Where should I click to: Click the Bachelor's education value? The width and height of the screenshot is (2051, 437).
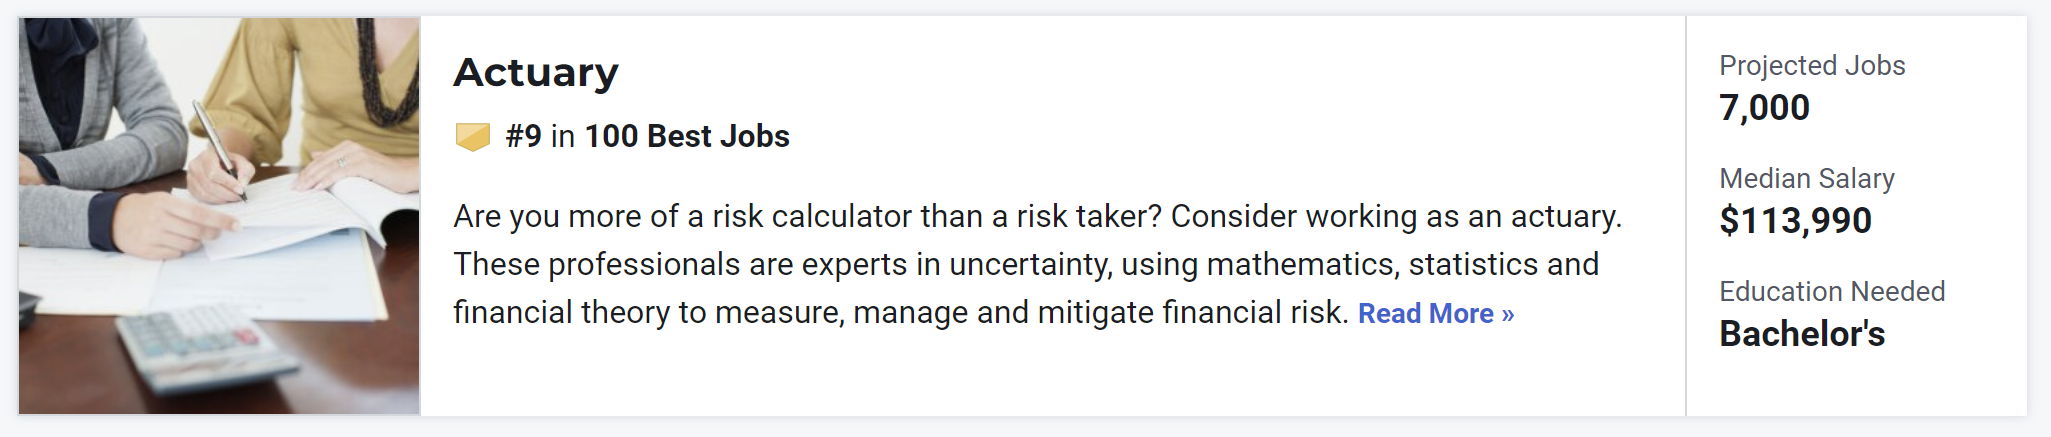point(1802,334)
